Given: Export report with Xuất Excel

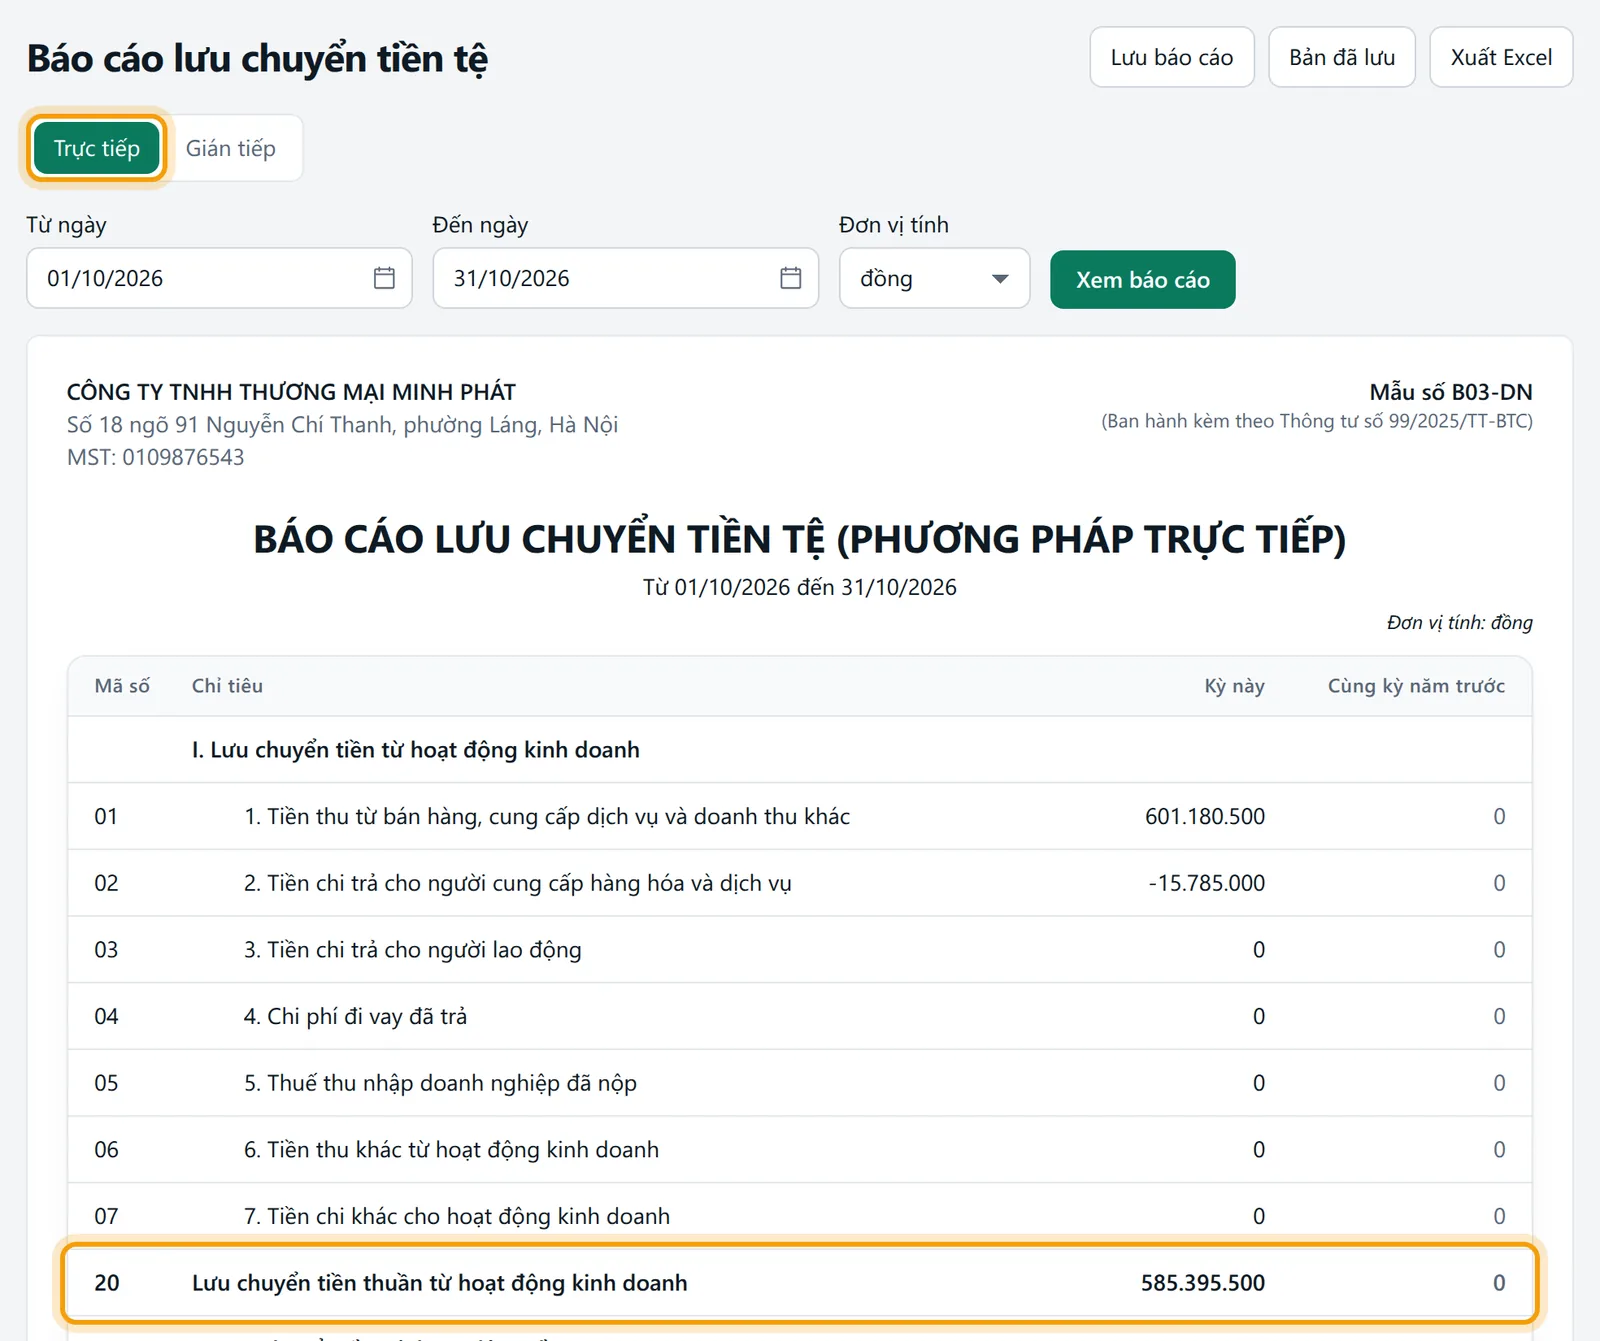Looking at the screenshot, I should [1501, 57].
